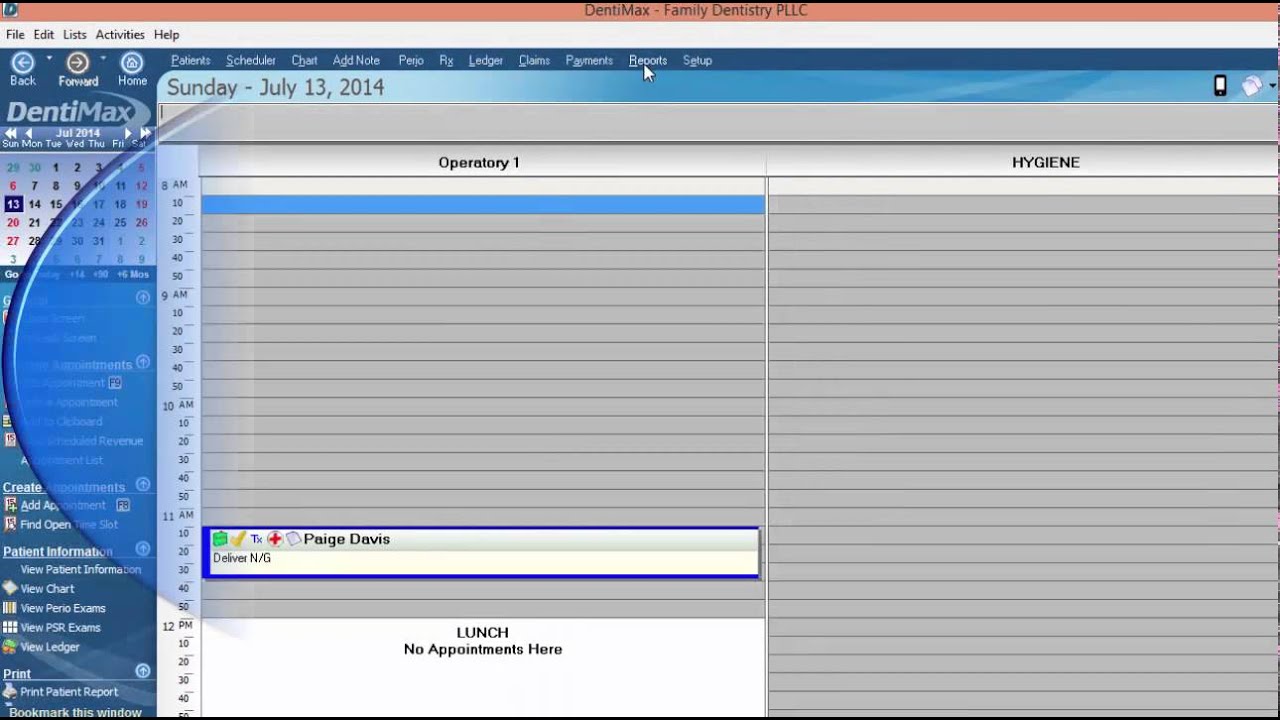Viewport: 1280px width, 720px height.
Task: Click the Add Appointment icon in sidebar
Action: (x=11, y=505)
